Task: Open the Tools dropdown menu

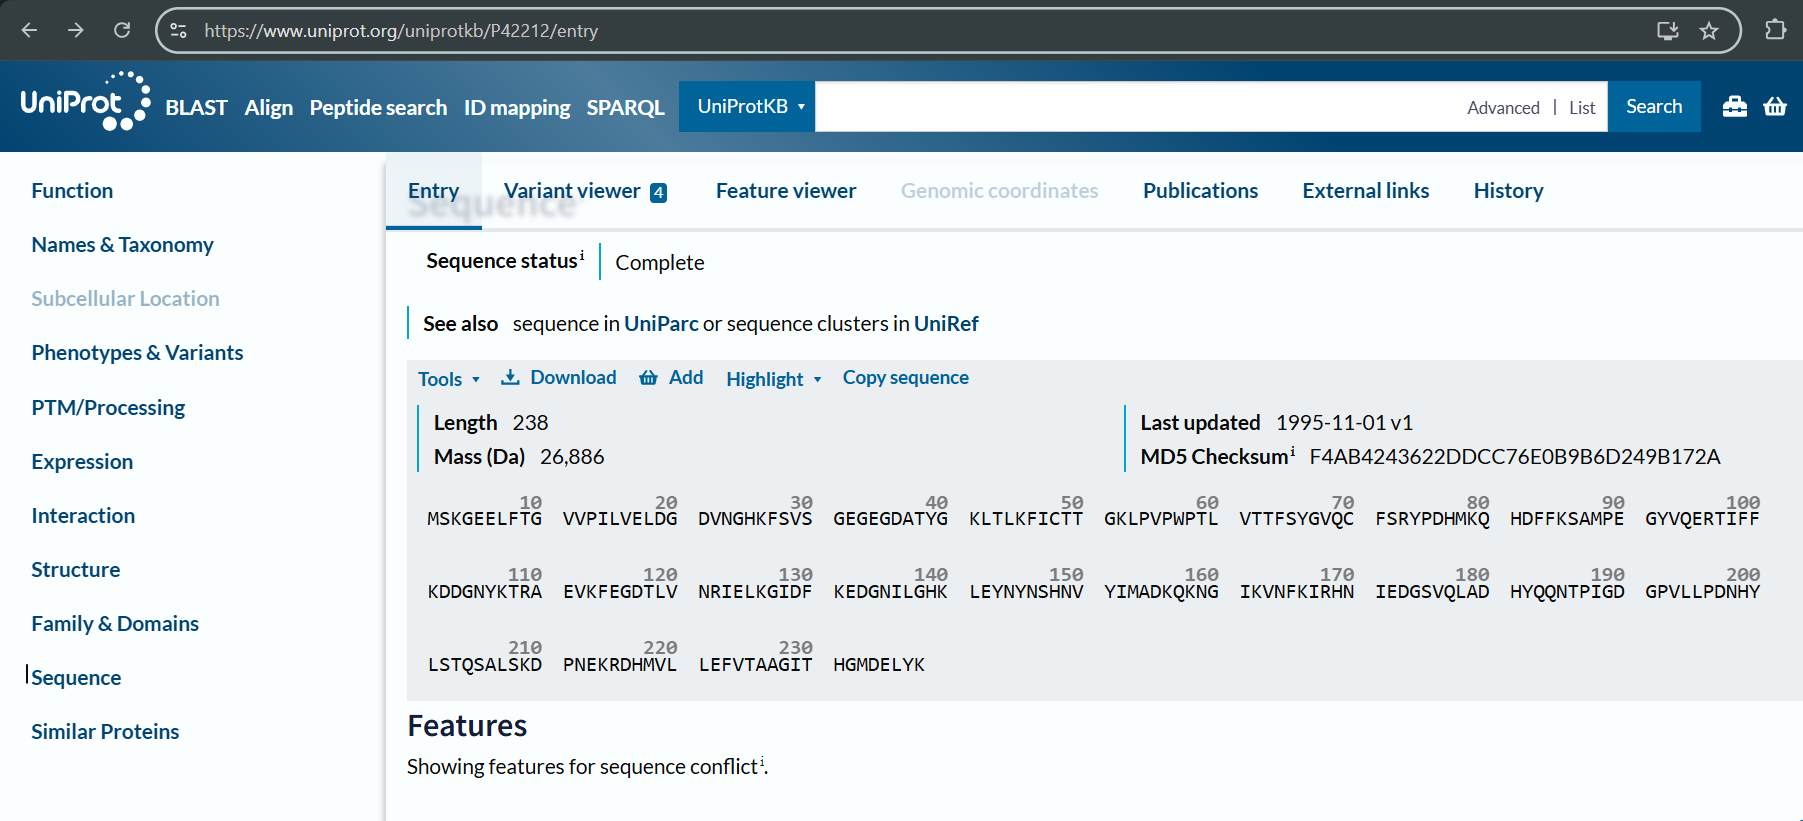Action: point(448,379)
